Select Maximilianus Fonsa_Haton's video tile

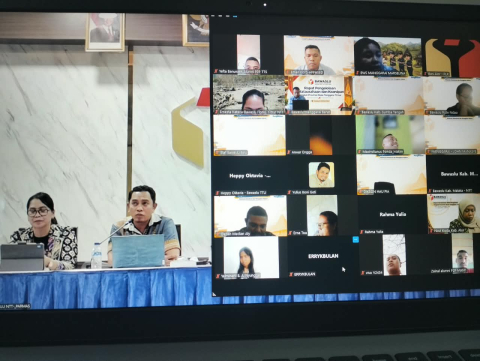[x=390, y=135]
